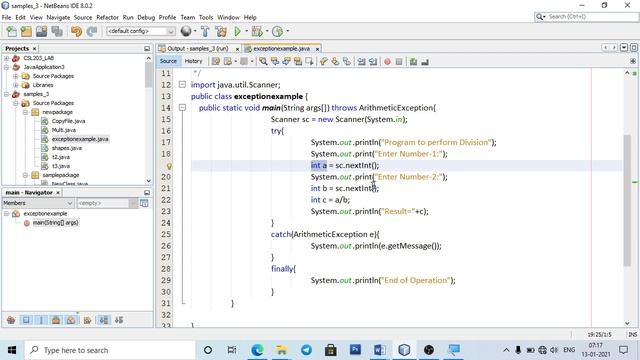Open the File menu
The width and height of the screenshot is (640, 360).
point(7,18)
